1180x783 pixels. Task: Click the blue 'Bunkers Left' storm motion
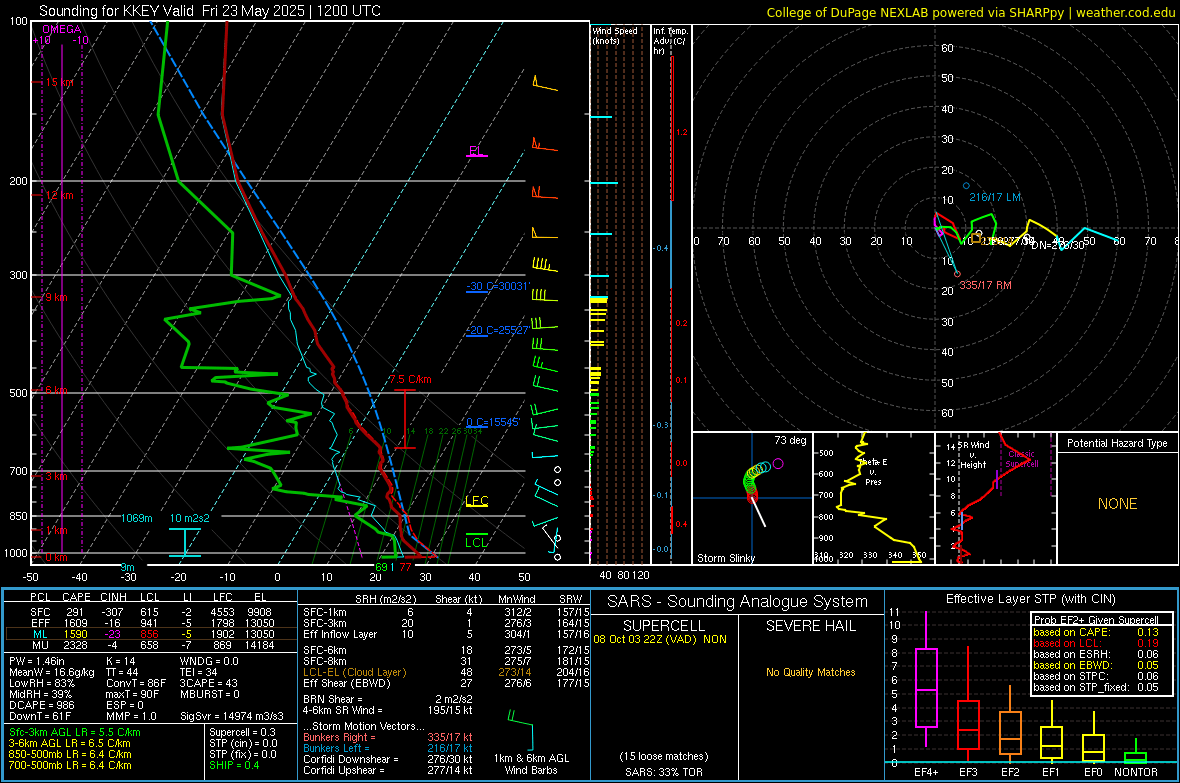(x=388, y=748)
